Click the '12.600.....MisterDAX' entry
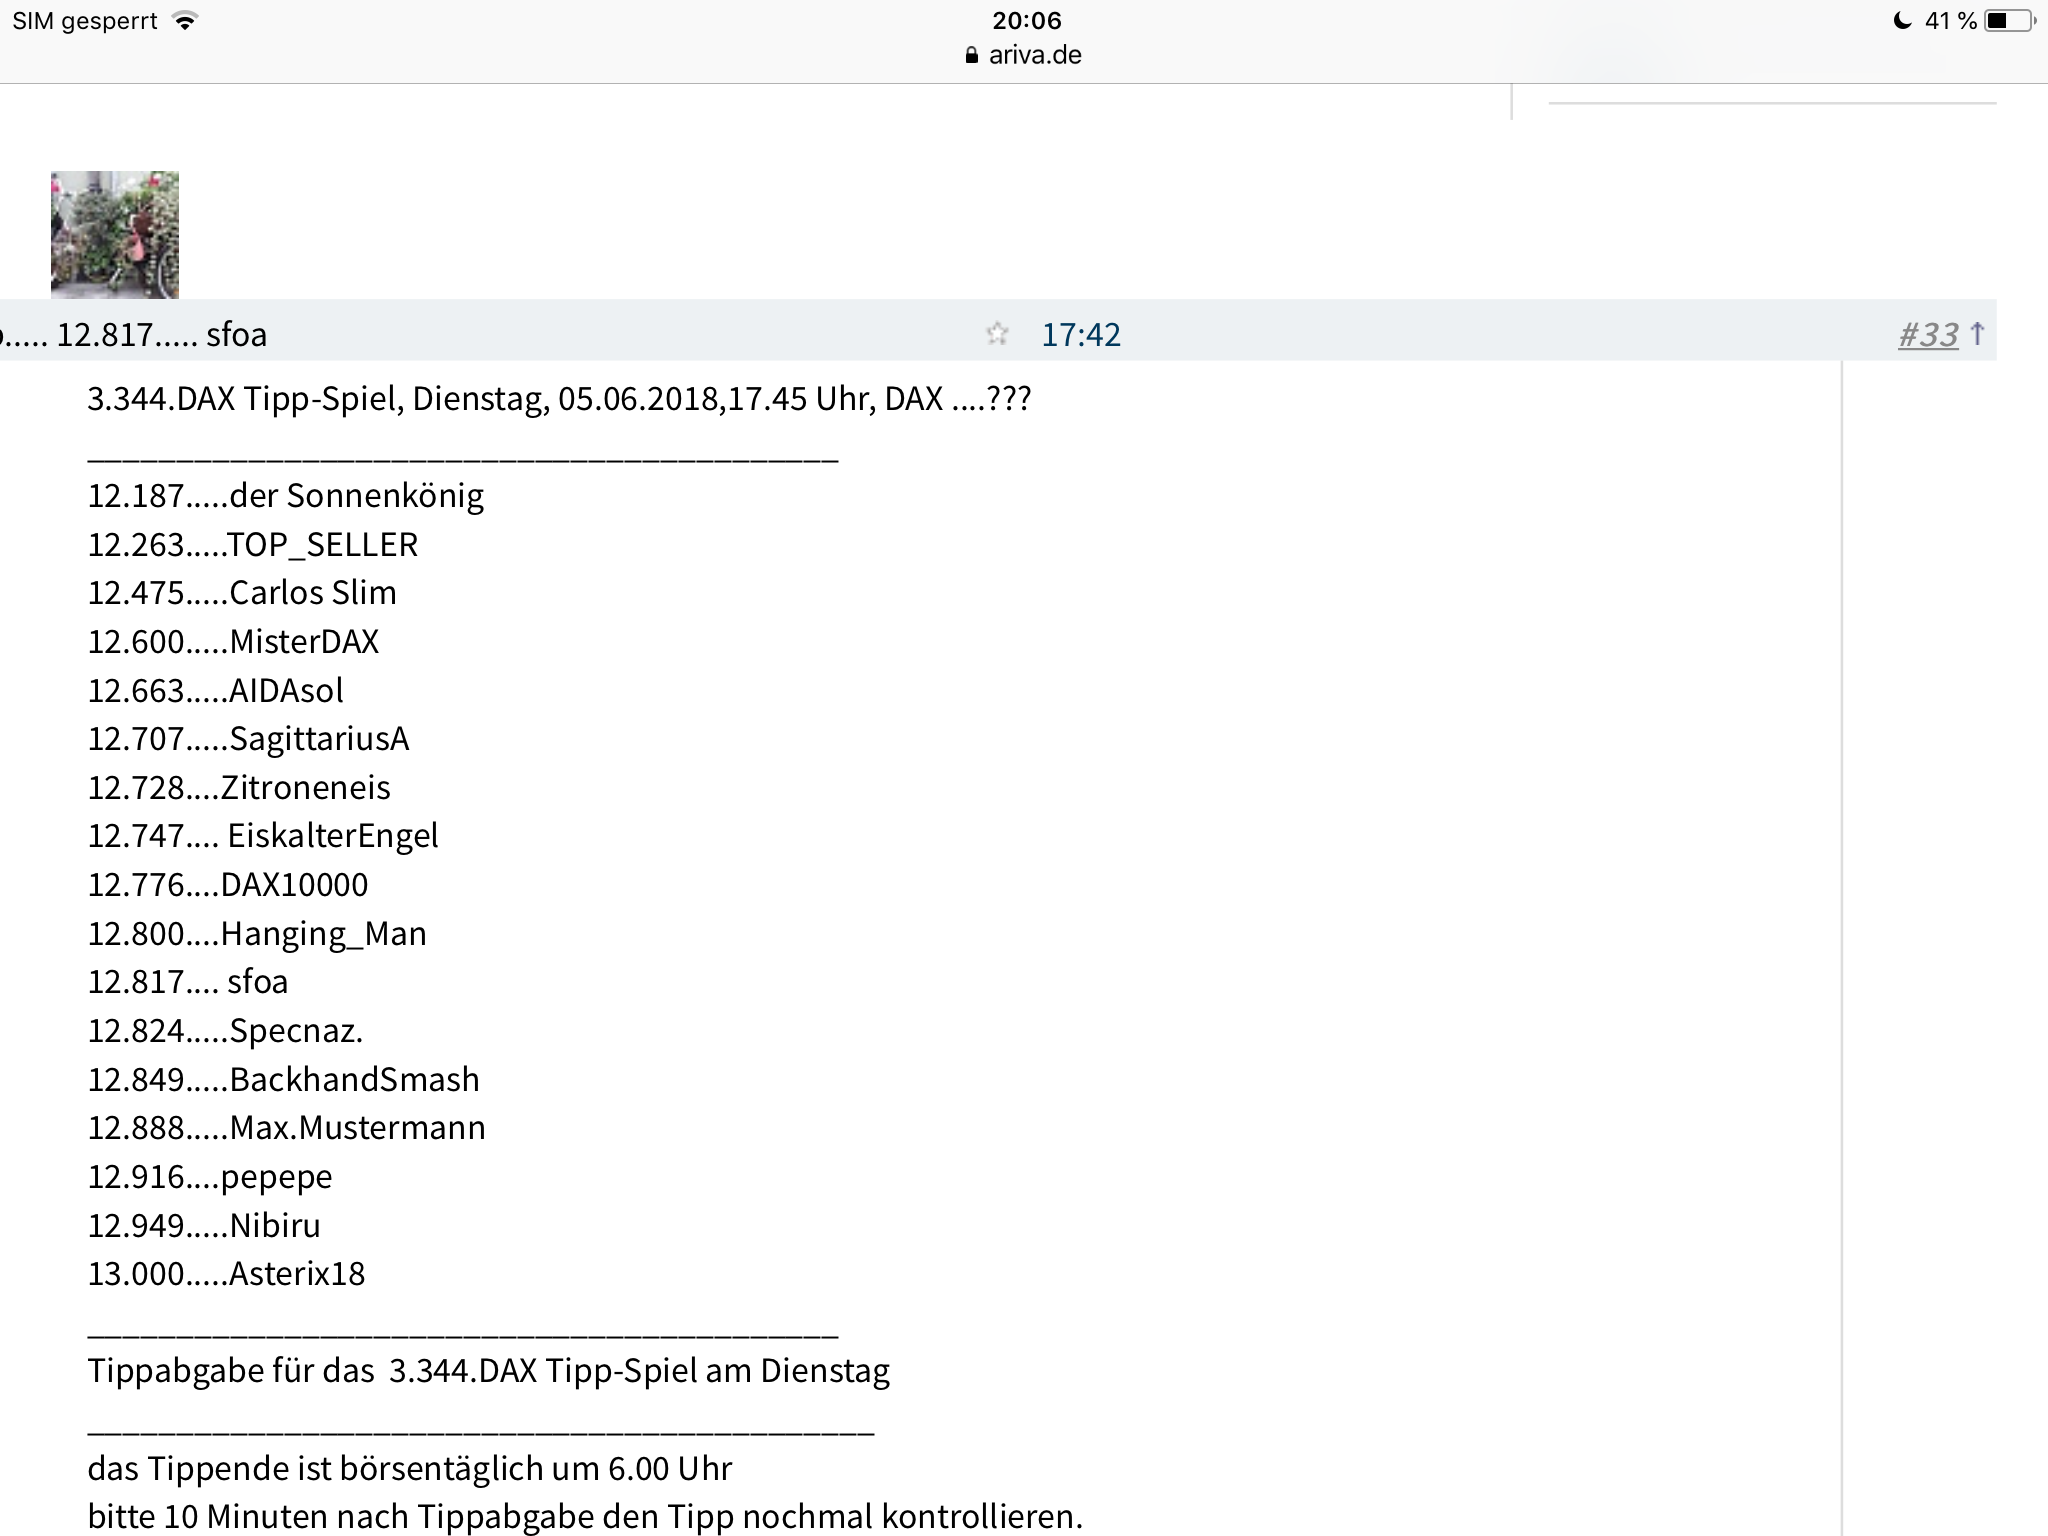 [233, 642]
